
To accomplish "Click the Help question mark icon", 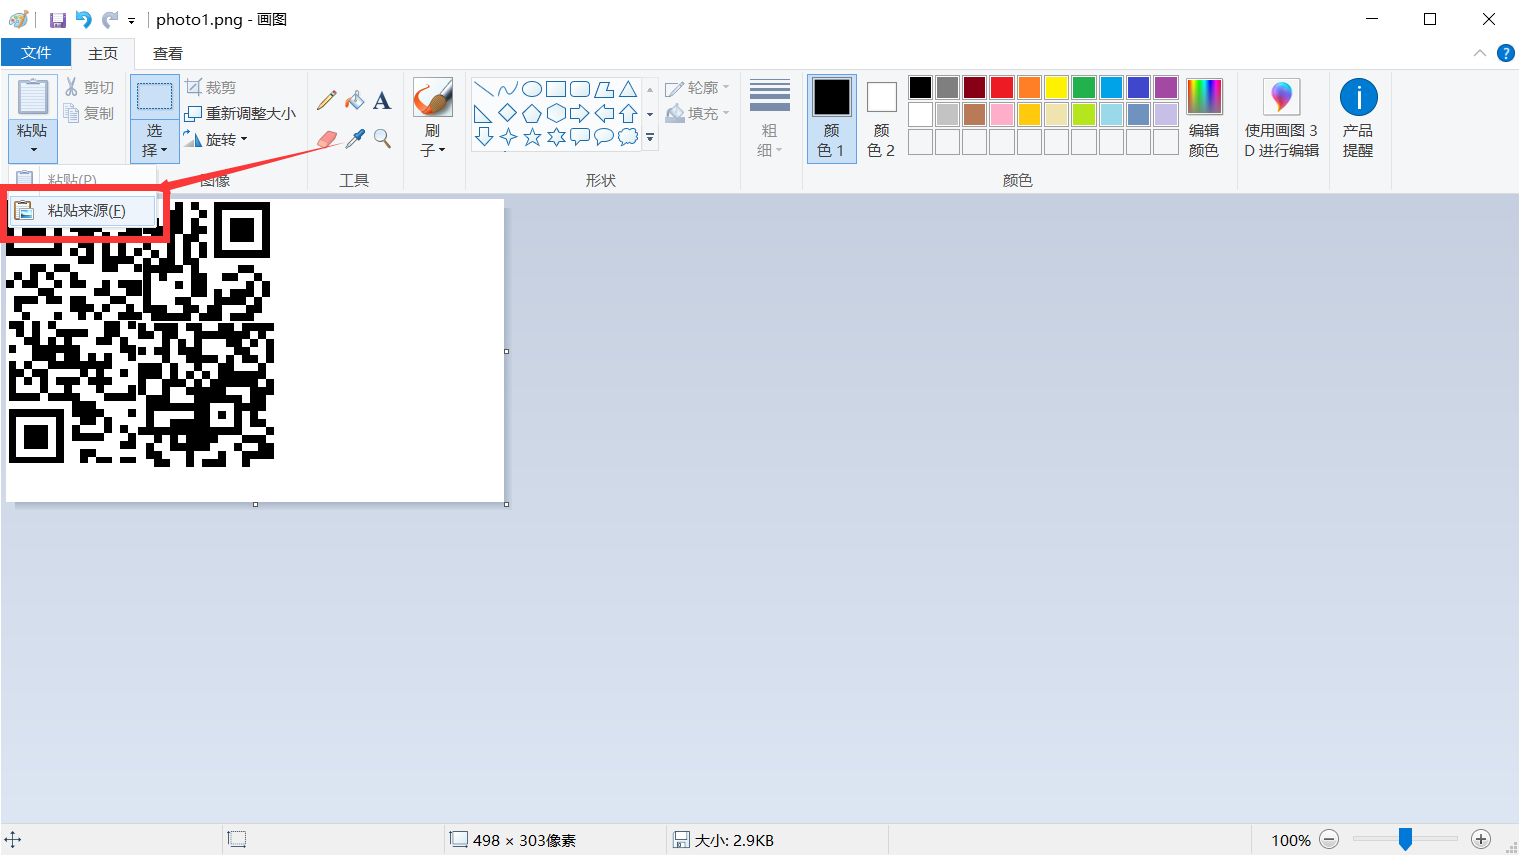I will (1505, 53).
